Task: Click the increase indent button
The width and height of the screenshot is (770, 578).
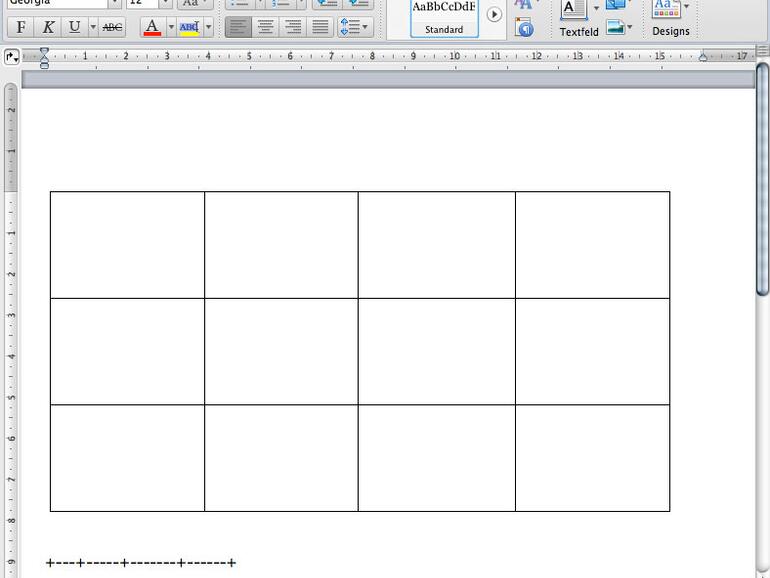Action: click(x=358, y=3)
